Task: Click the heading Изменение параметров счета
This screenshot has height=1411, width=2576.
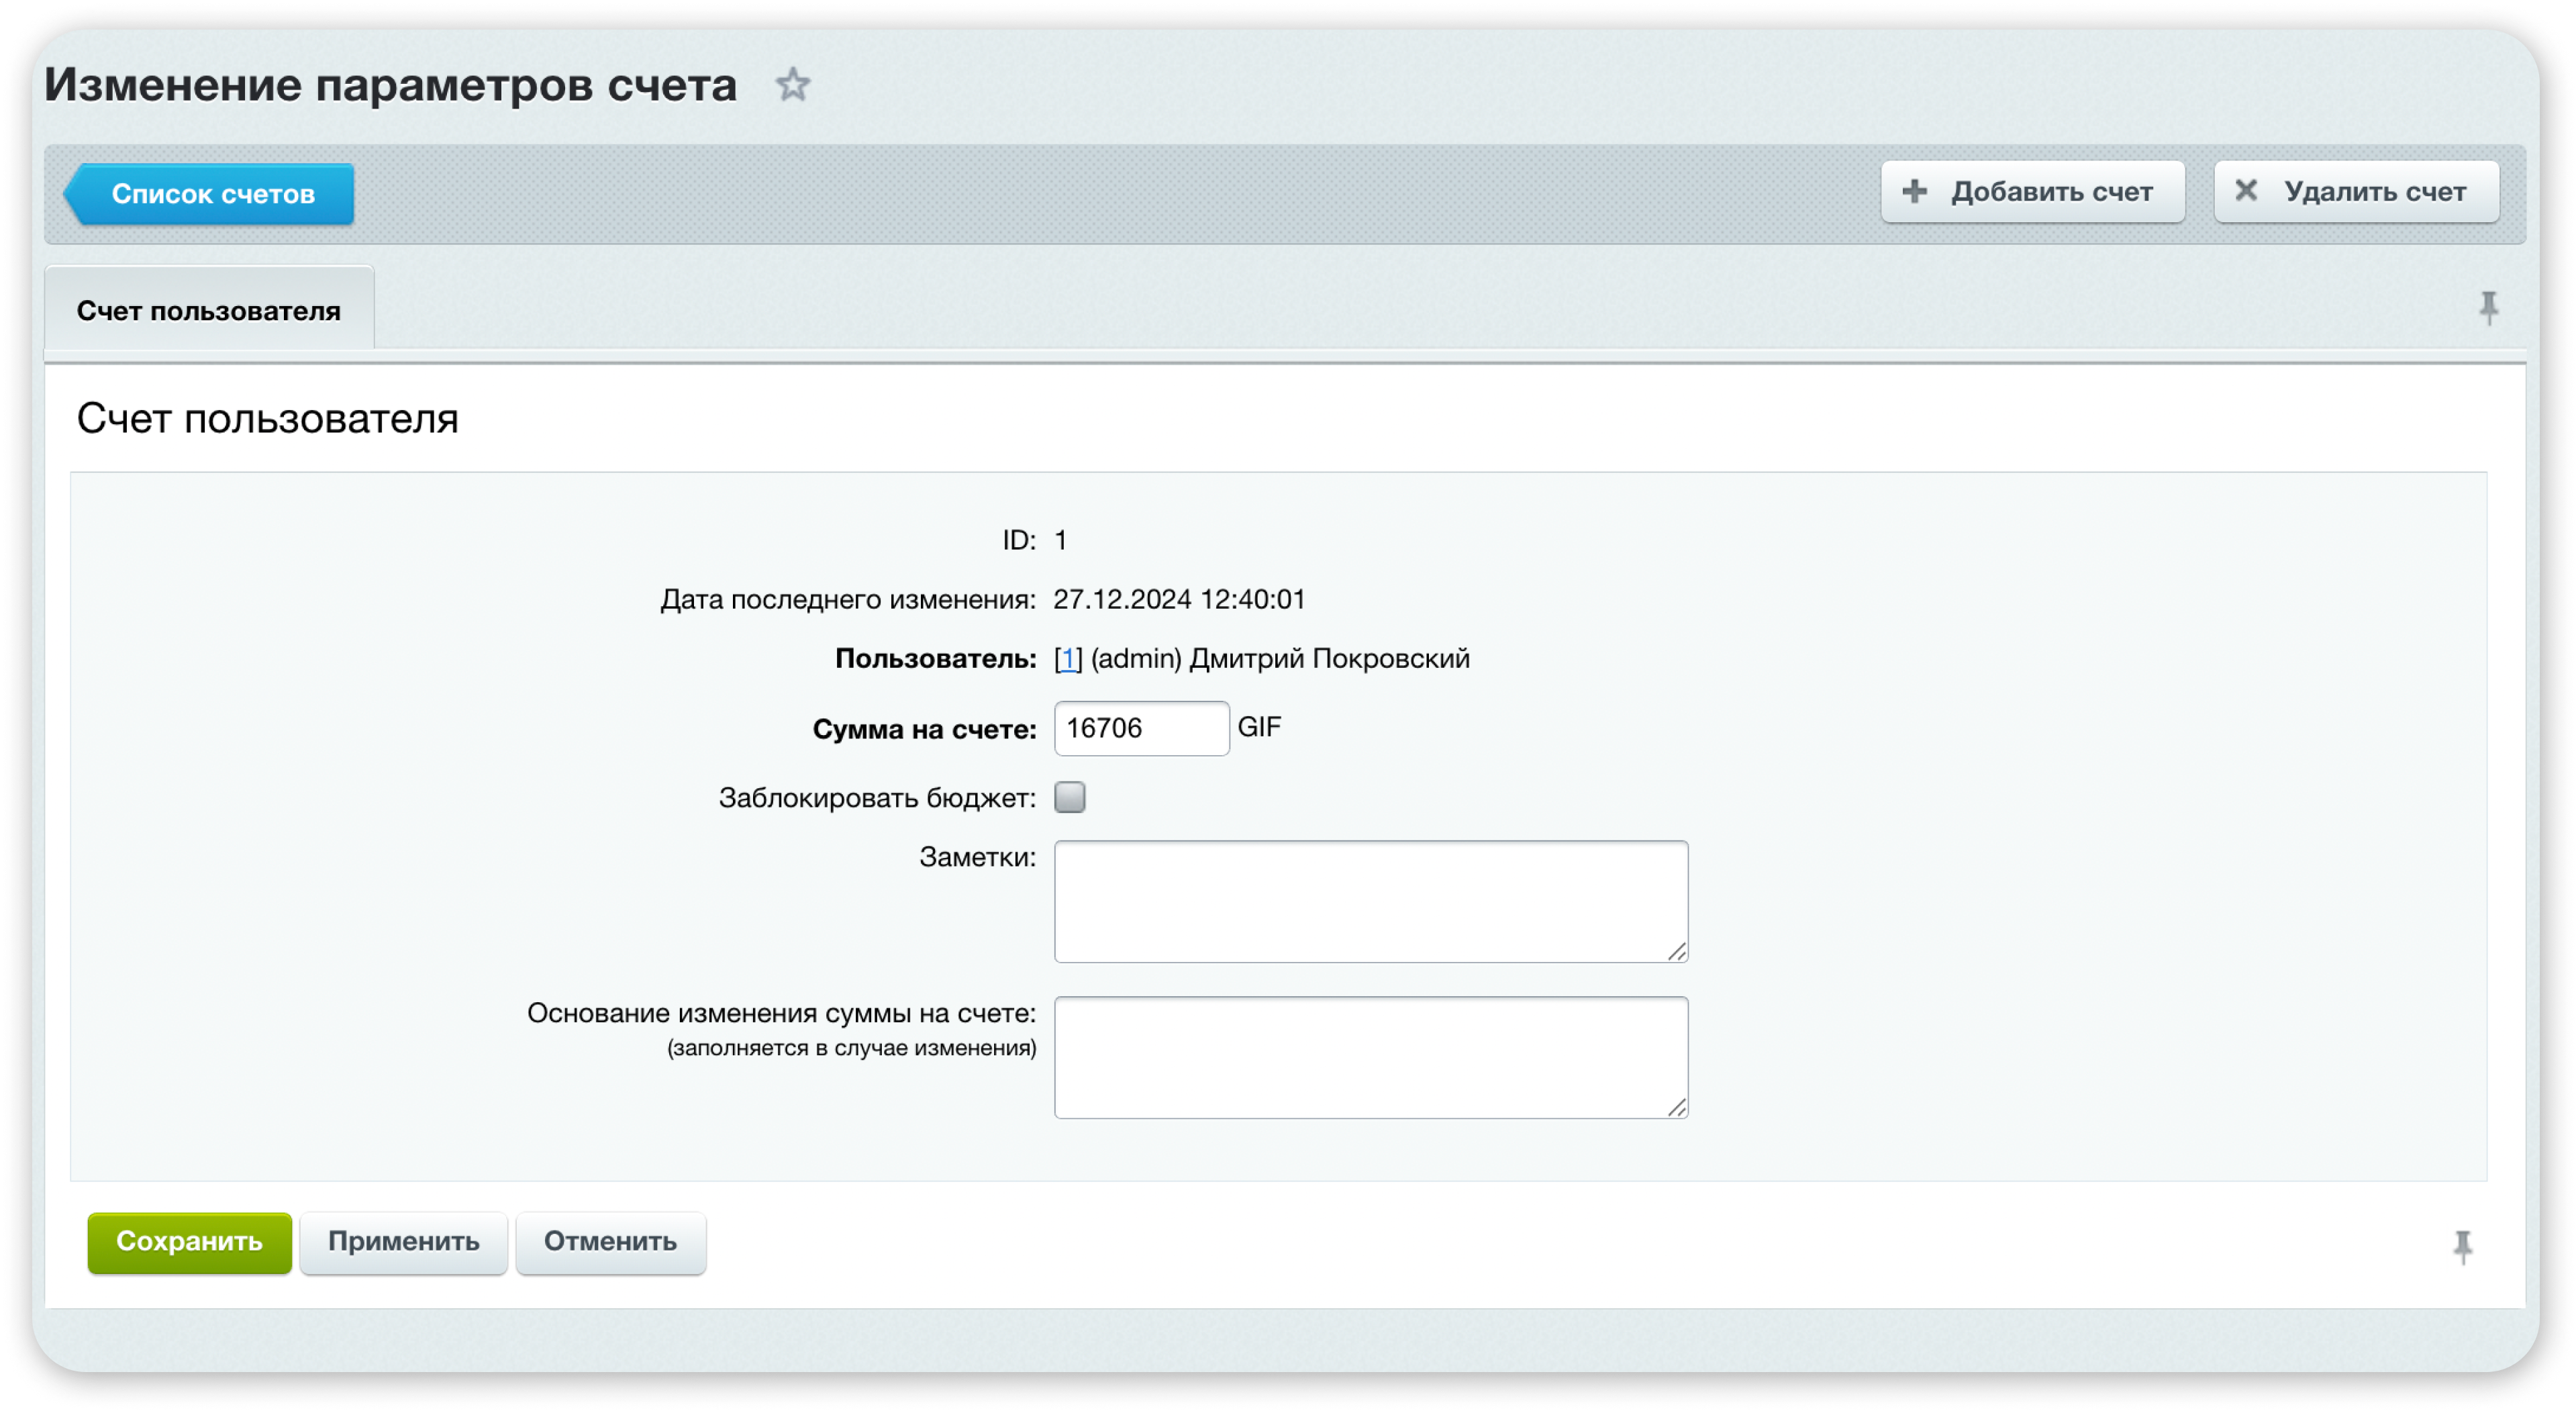Action: point(390,85)
